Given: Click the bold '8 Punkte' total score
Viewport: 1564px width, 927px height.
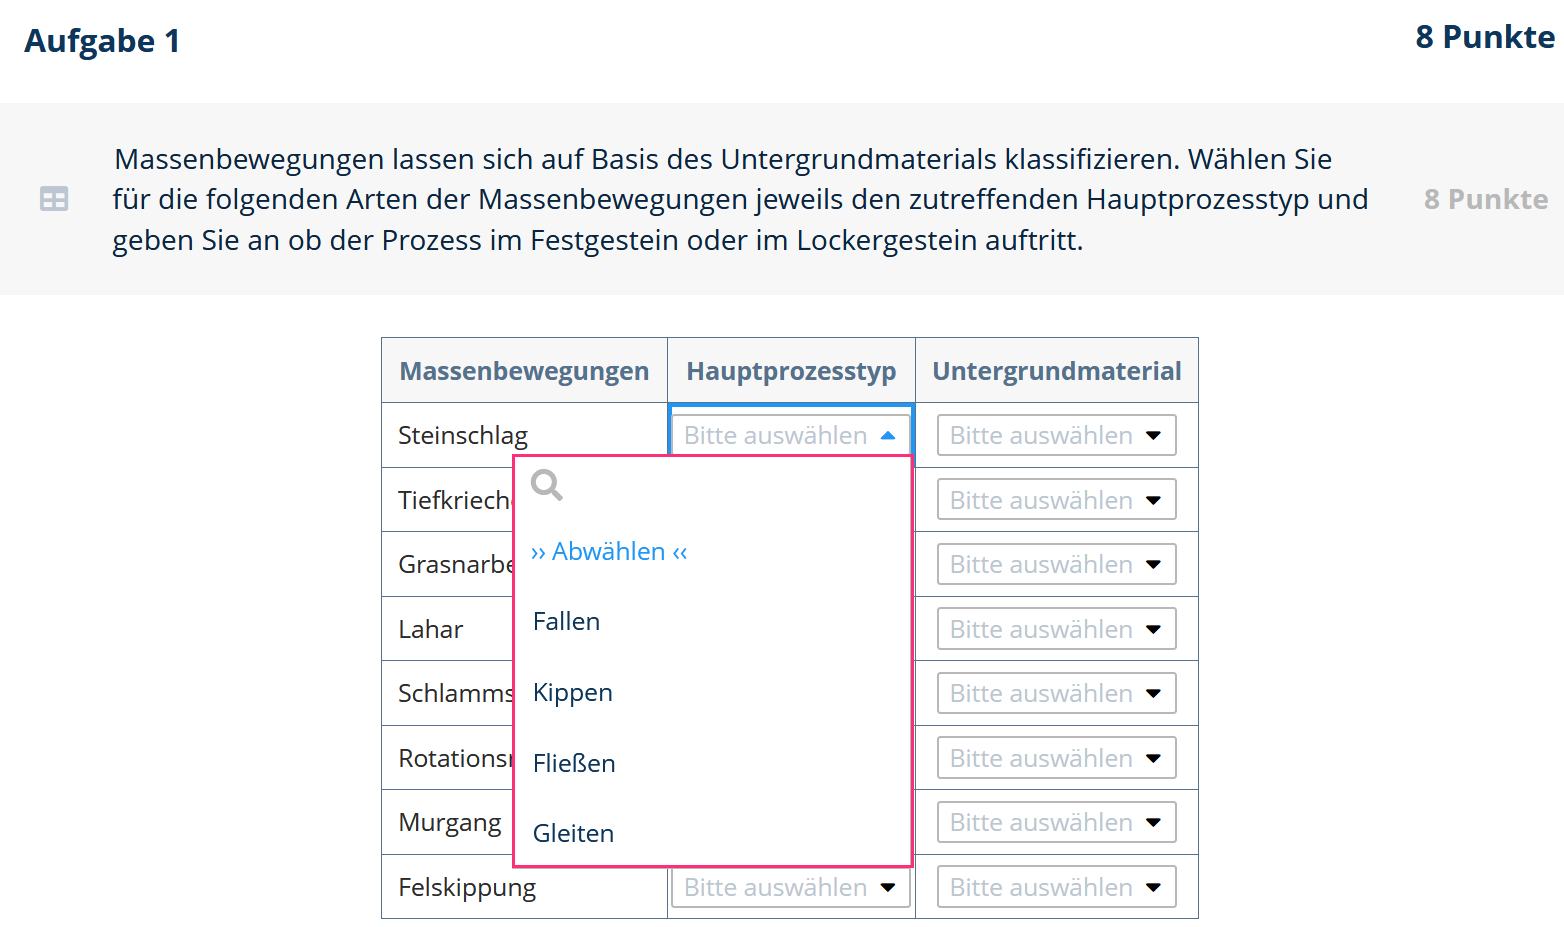Looking at the screenshot, I should pos(1485,37).
